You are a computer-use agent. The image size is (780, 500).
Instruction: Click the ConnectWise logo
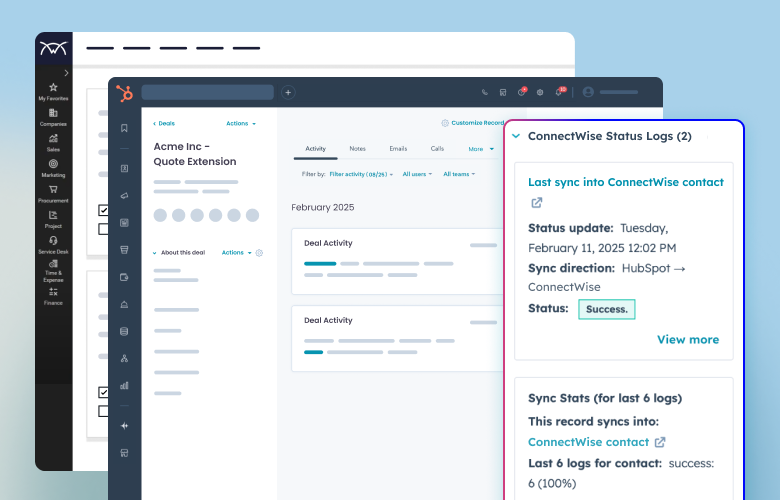point(54,48)
